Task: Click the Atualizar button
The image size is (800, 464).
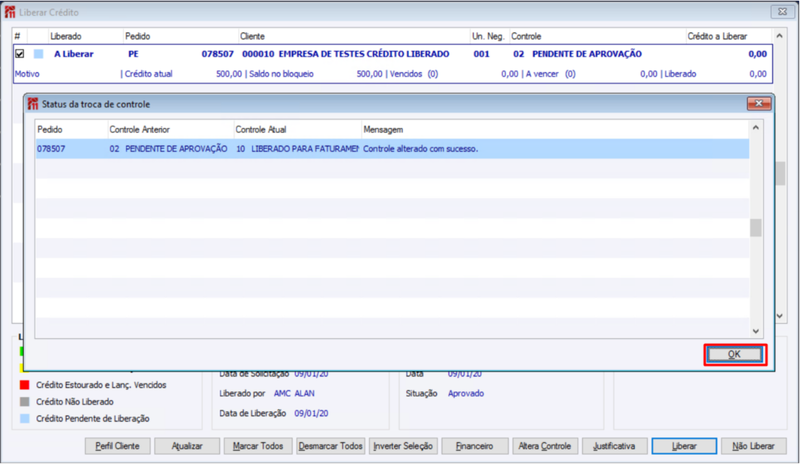Action: (187, 446)
